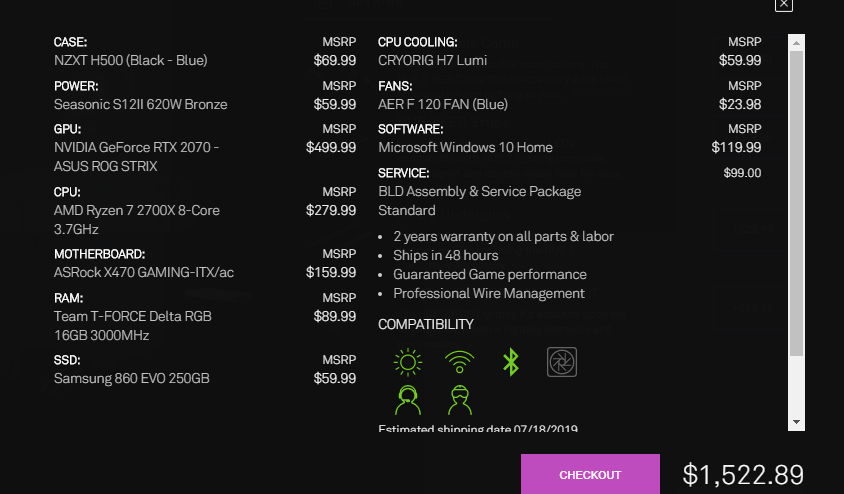The height and width of the screenshot is (494, 844).
Task: Click the Bluetooth compatibility icon
Action: pyautogui.click(x=510, y=362)
